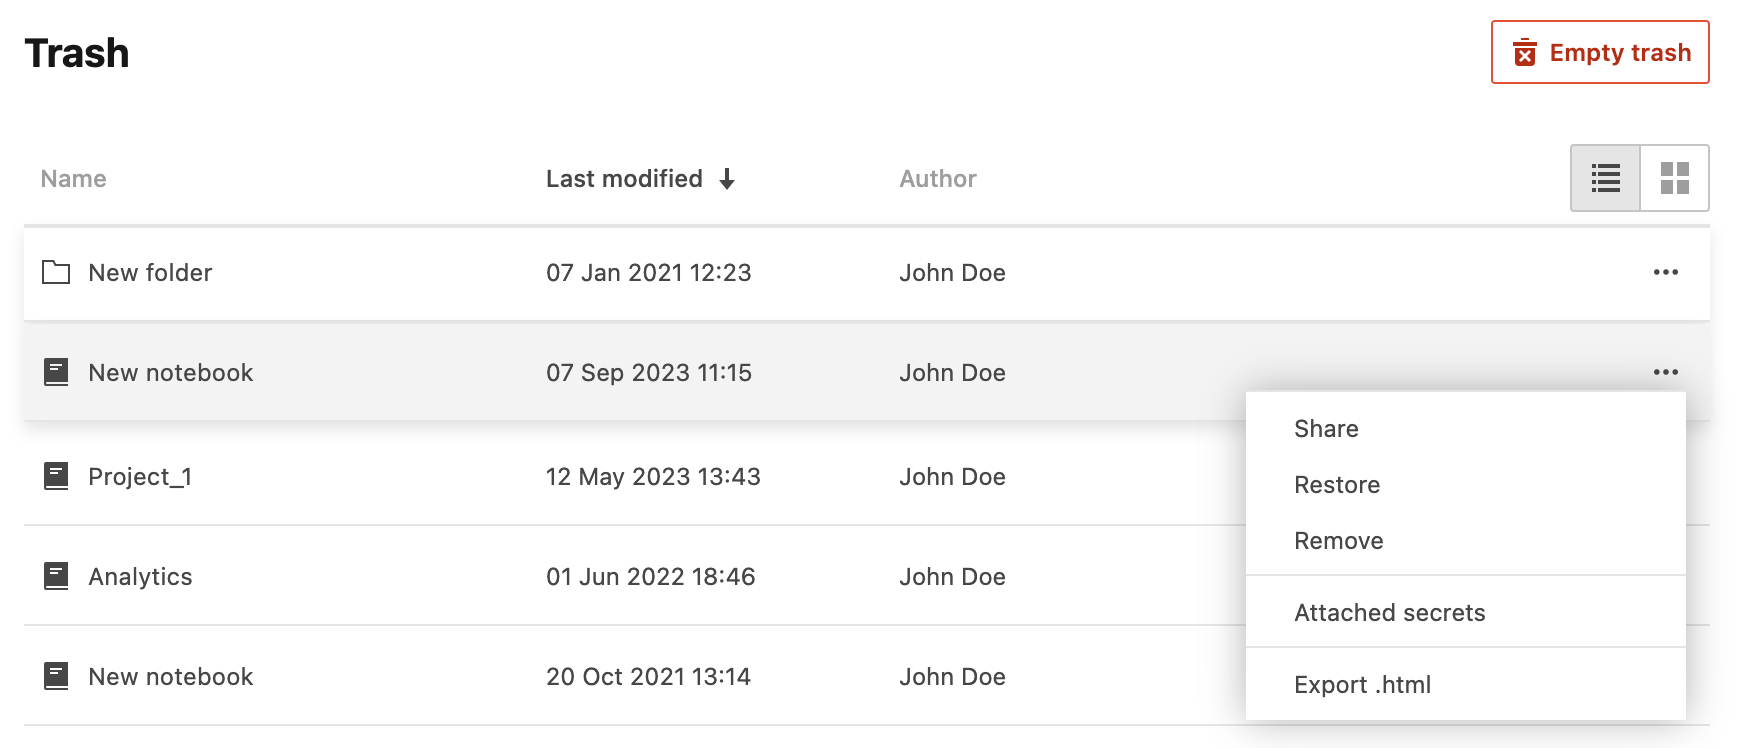Close the 2023 New notebook options menu
Screen dimensions: 1754x748
pyautogui.click(x=1665, y=372)
